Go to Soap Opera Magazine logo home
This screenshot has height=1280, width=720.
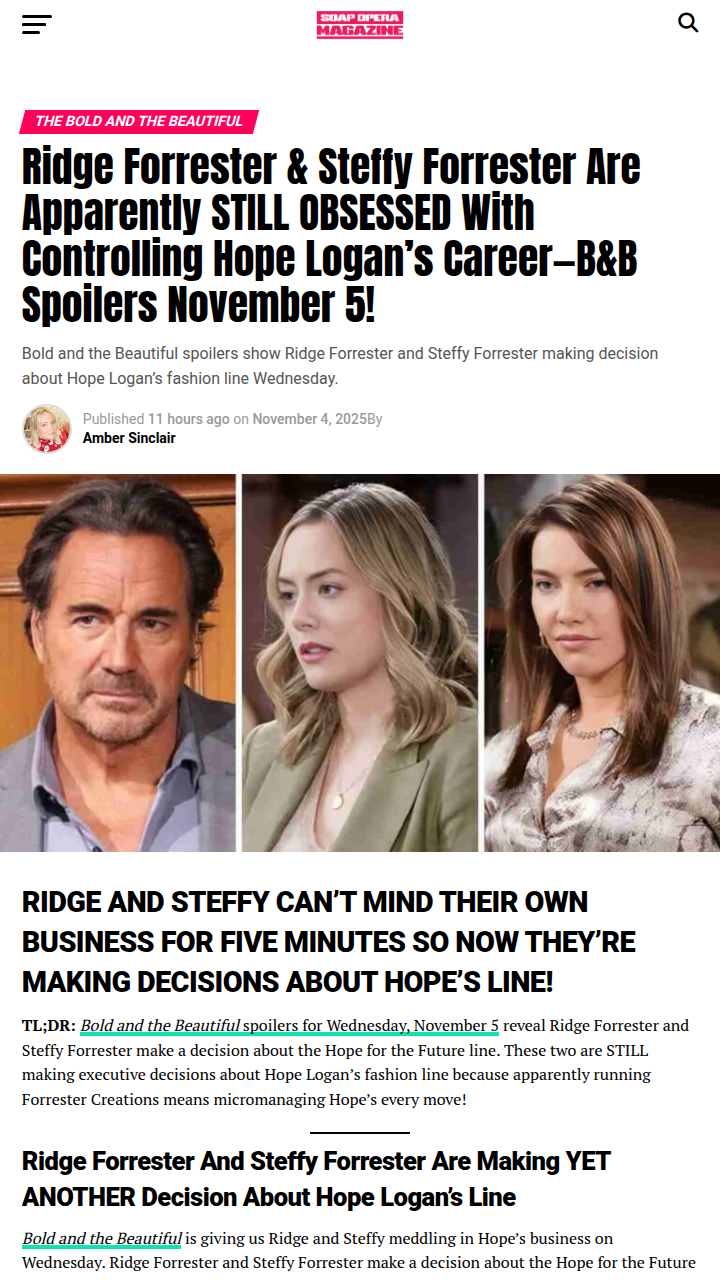[360, 24]
